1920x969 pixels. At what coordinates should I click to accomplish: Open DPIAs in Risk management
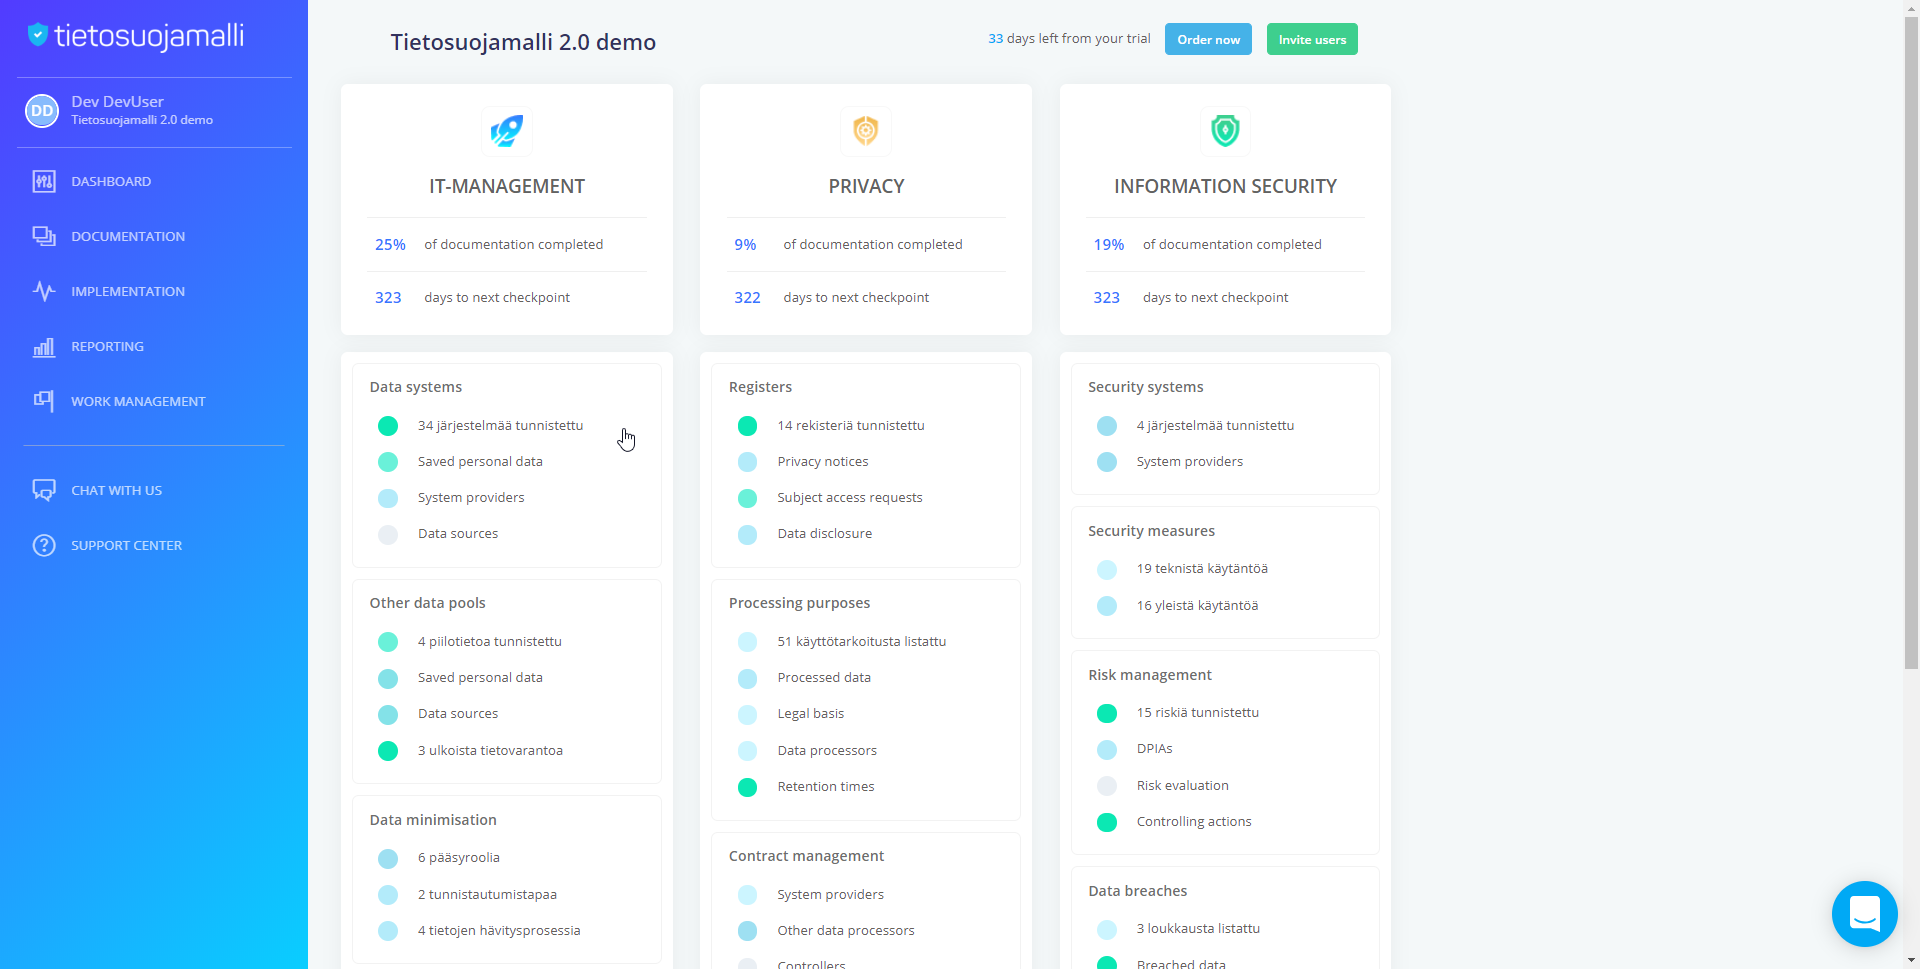pos(1154,748)
